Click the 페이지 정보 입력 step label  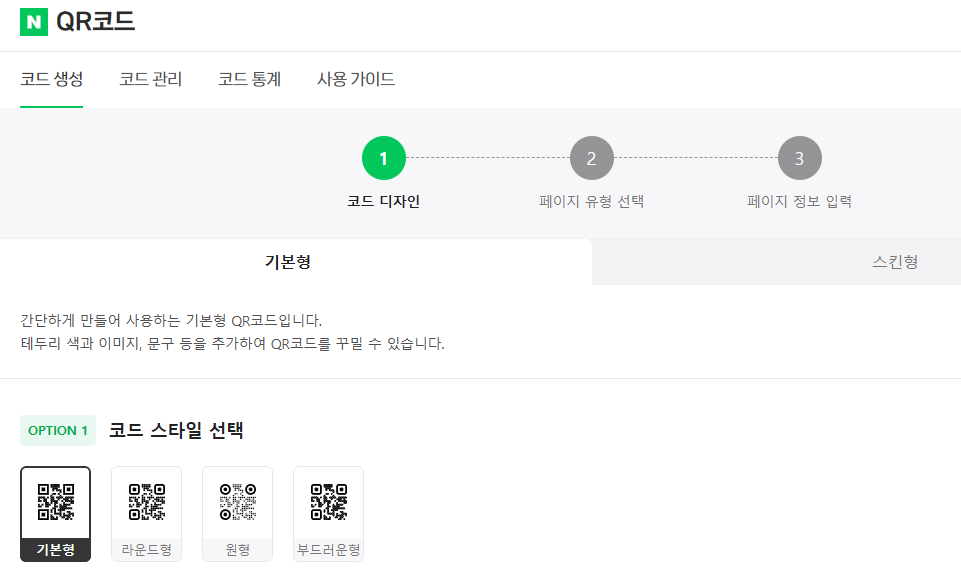click(799, 201)
